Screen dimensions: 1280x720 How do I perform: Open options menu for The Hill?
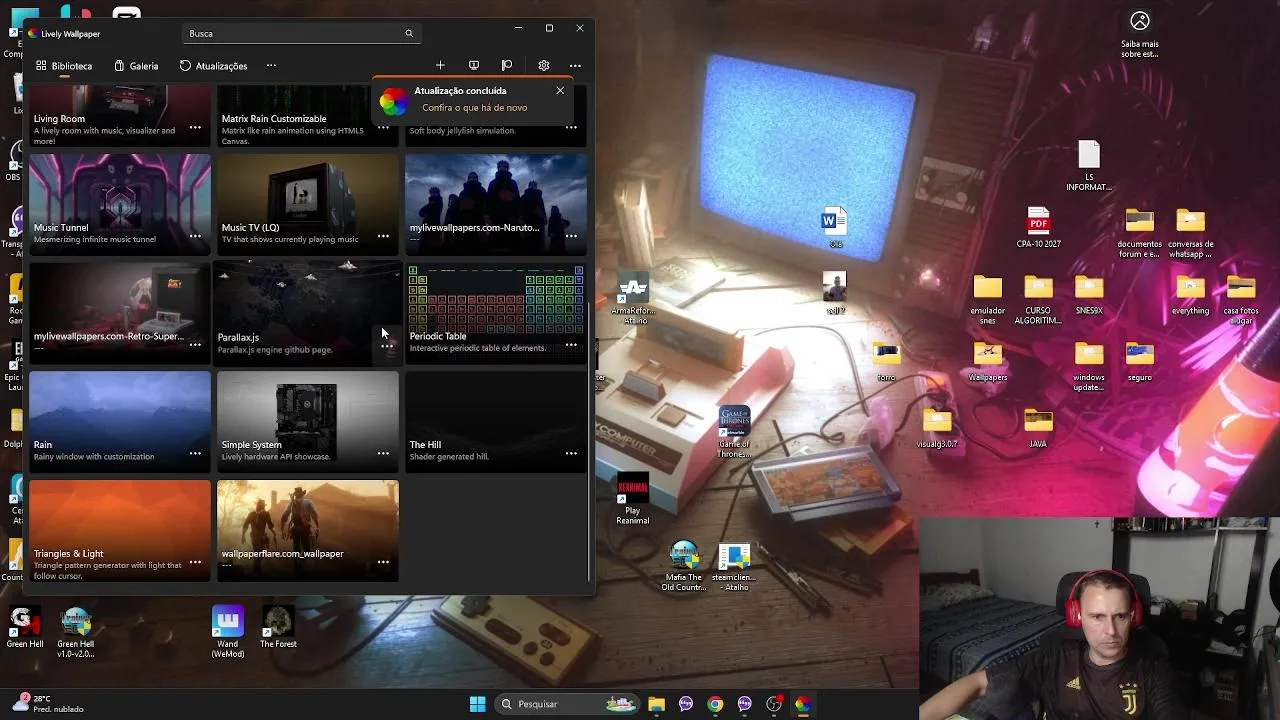(571, 453)
